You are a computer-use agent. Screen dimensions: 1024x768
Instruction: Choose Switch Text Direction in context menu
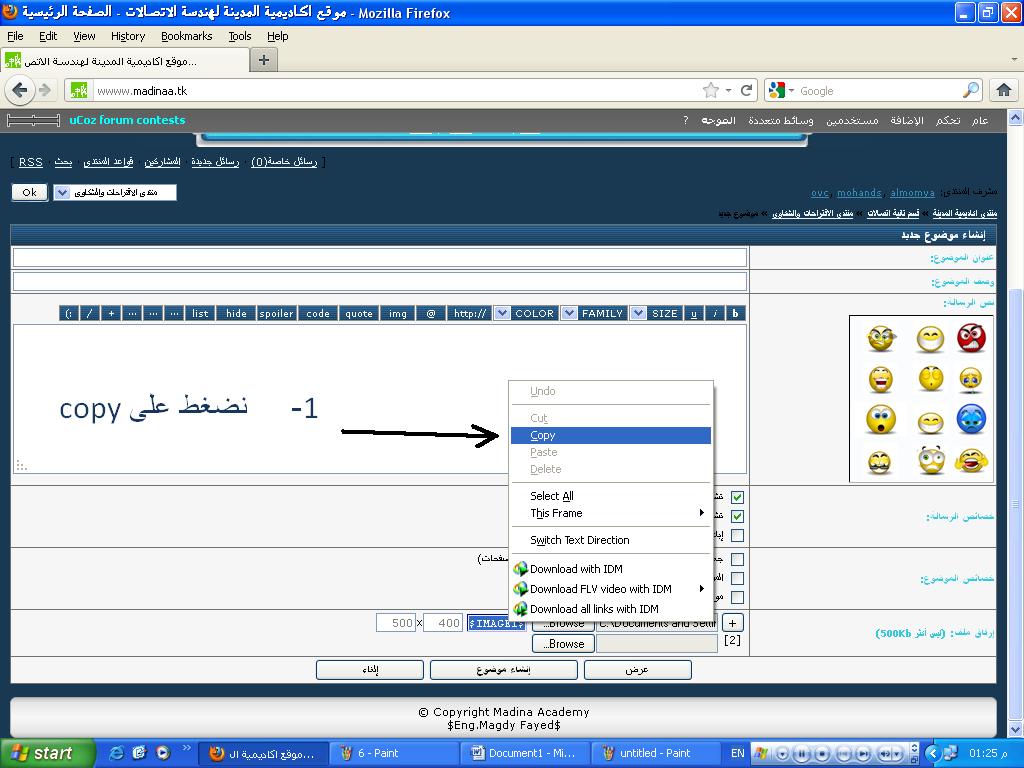[611, 540]
